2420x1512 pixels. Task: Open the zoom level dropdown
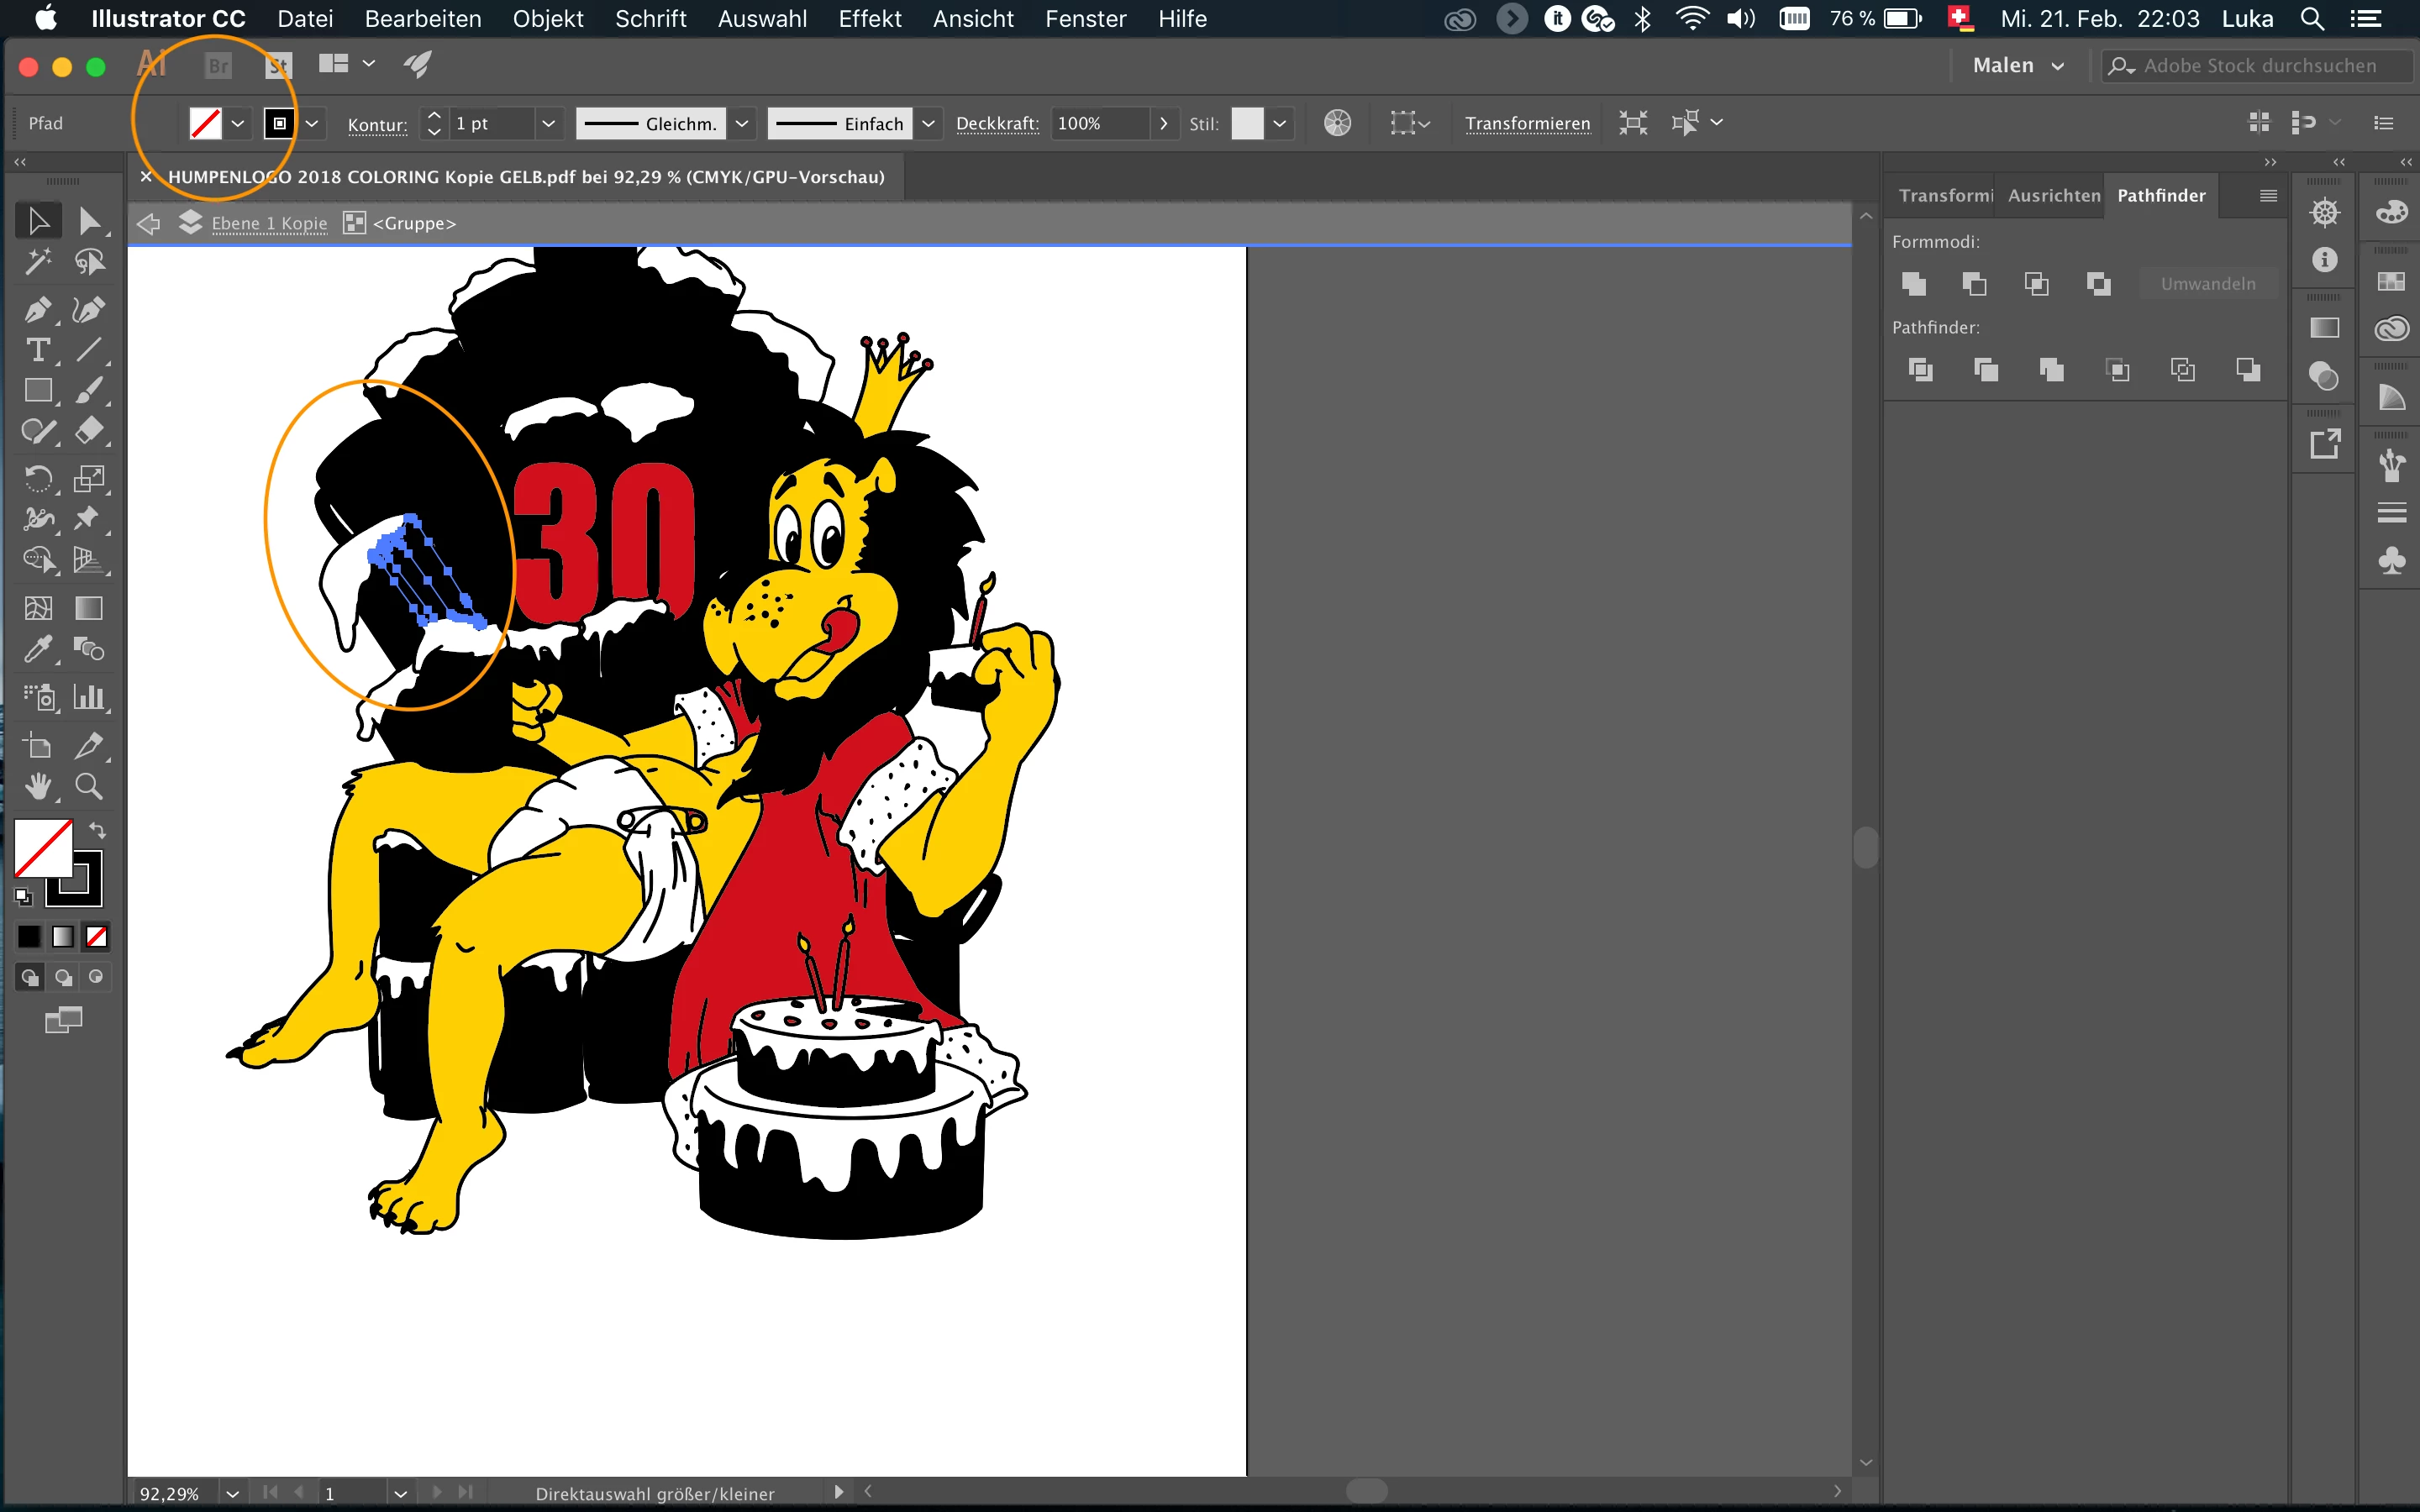[x=232, y=1493]
